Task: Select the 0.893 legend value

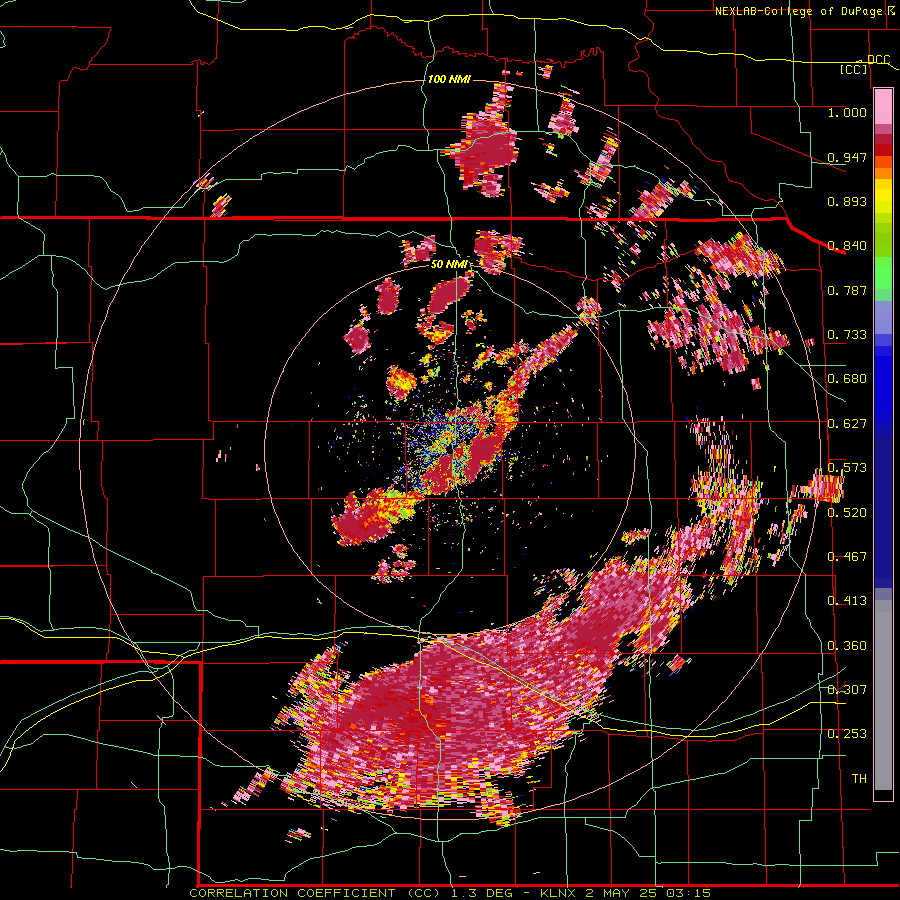Action: coord(847,201)
